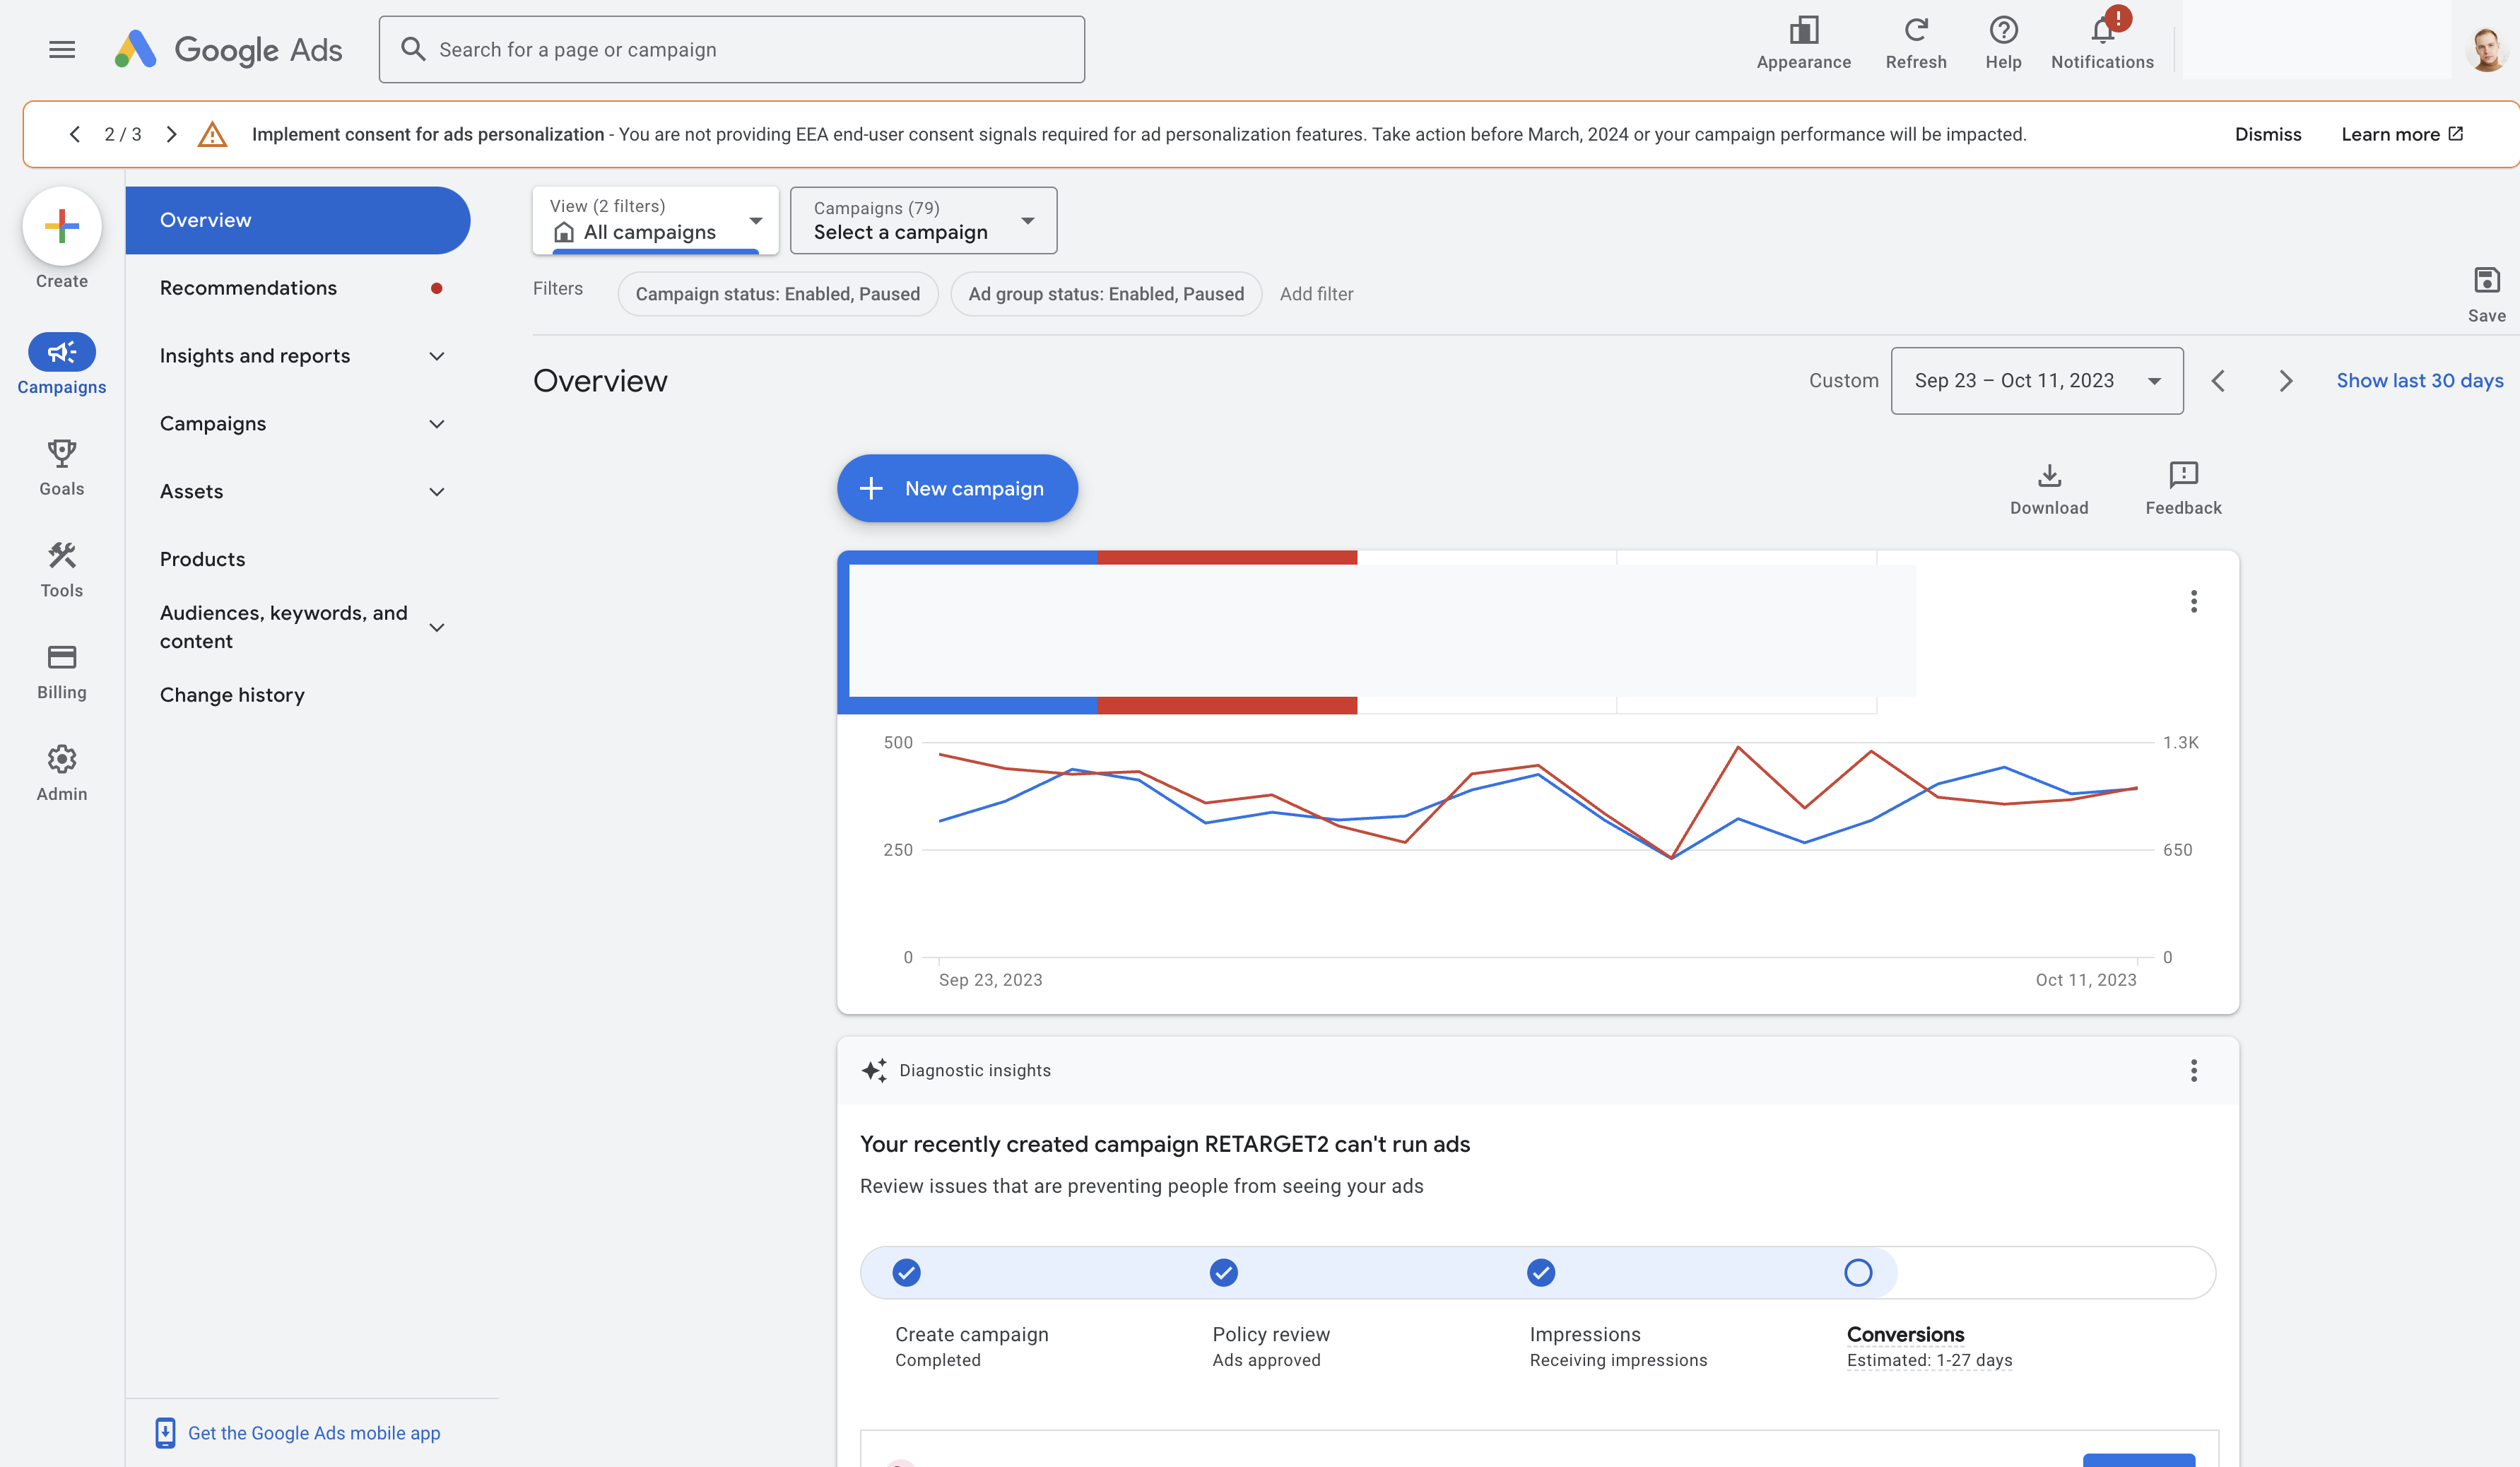Create a New campaign
The height and width of the screenshot is (1467, 2520).
tap(956, 488)
